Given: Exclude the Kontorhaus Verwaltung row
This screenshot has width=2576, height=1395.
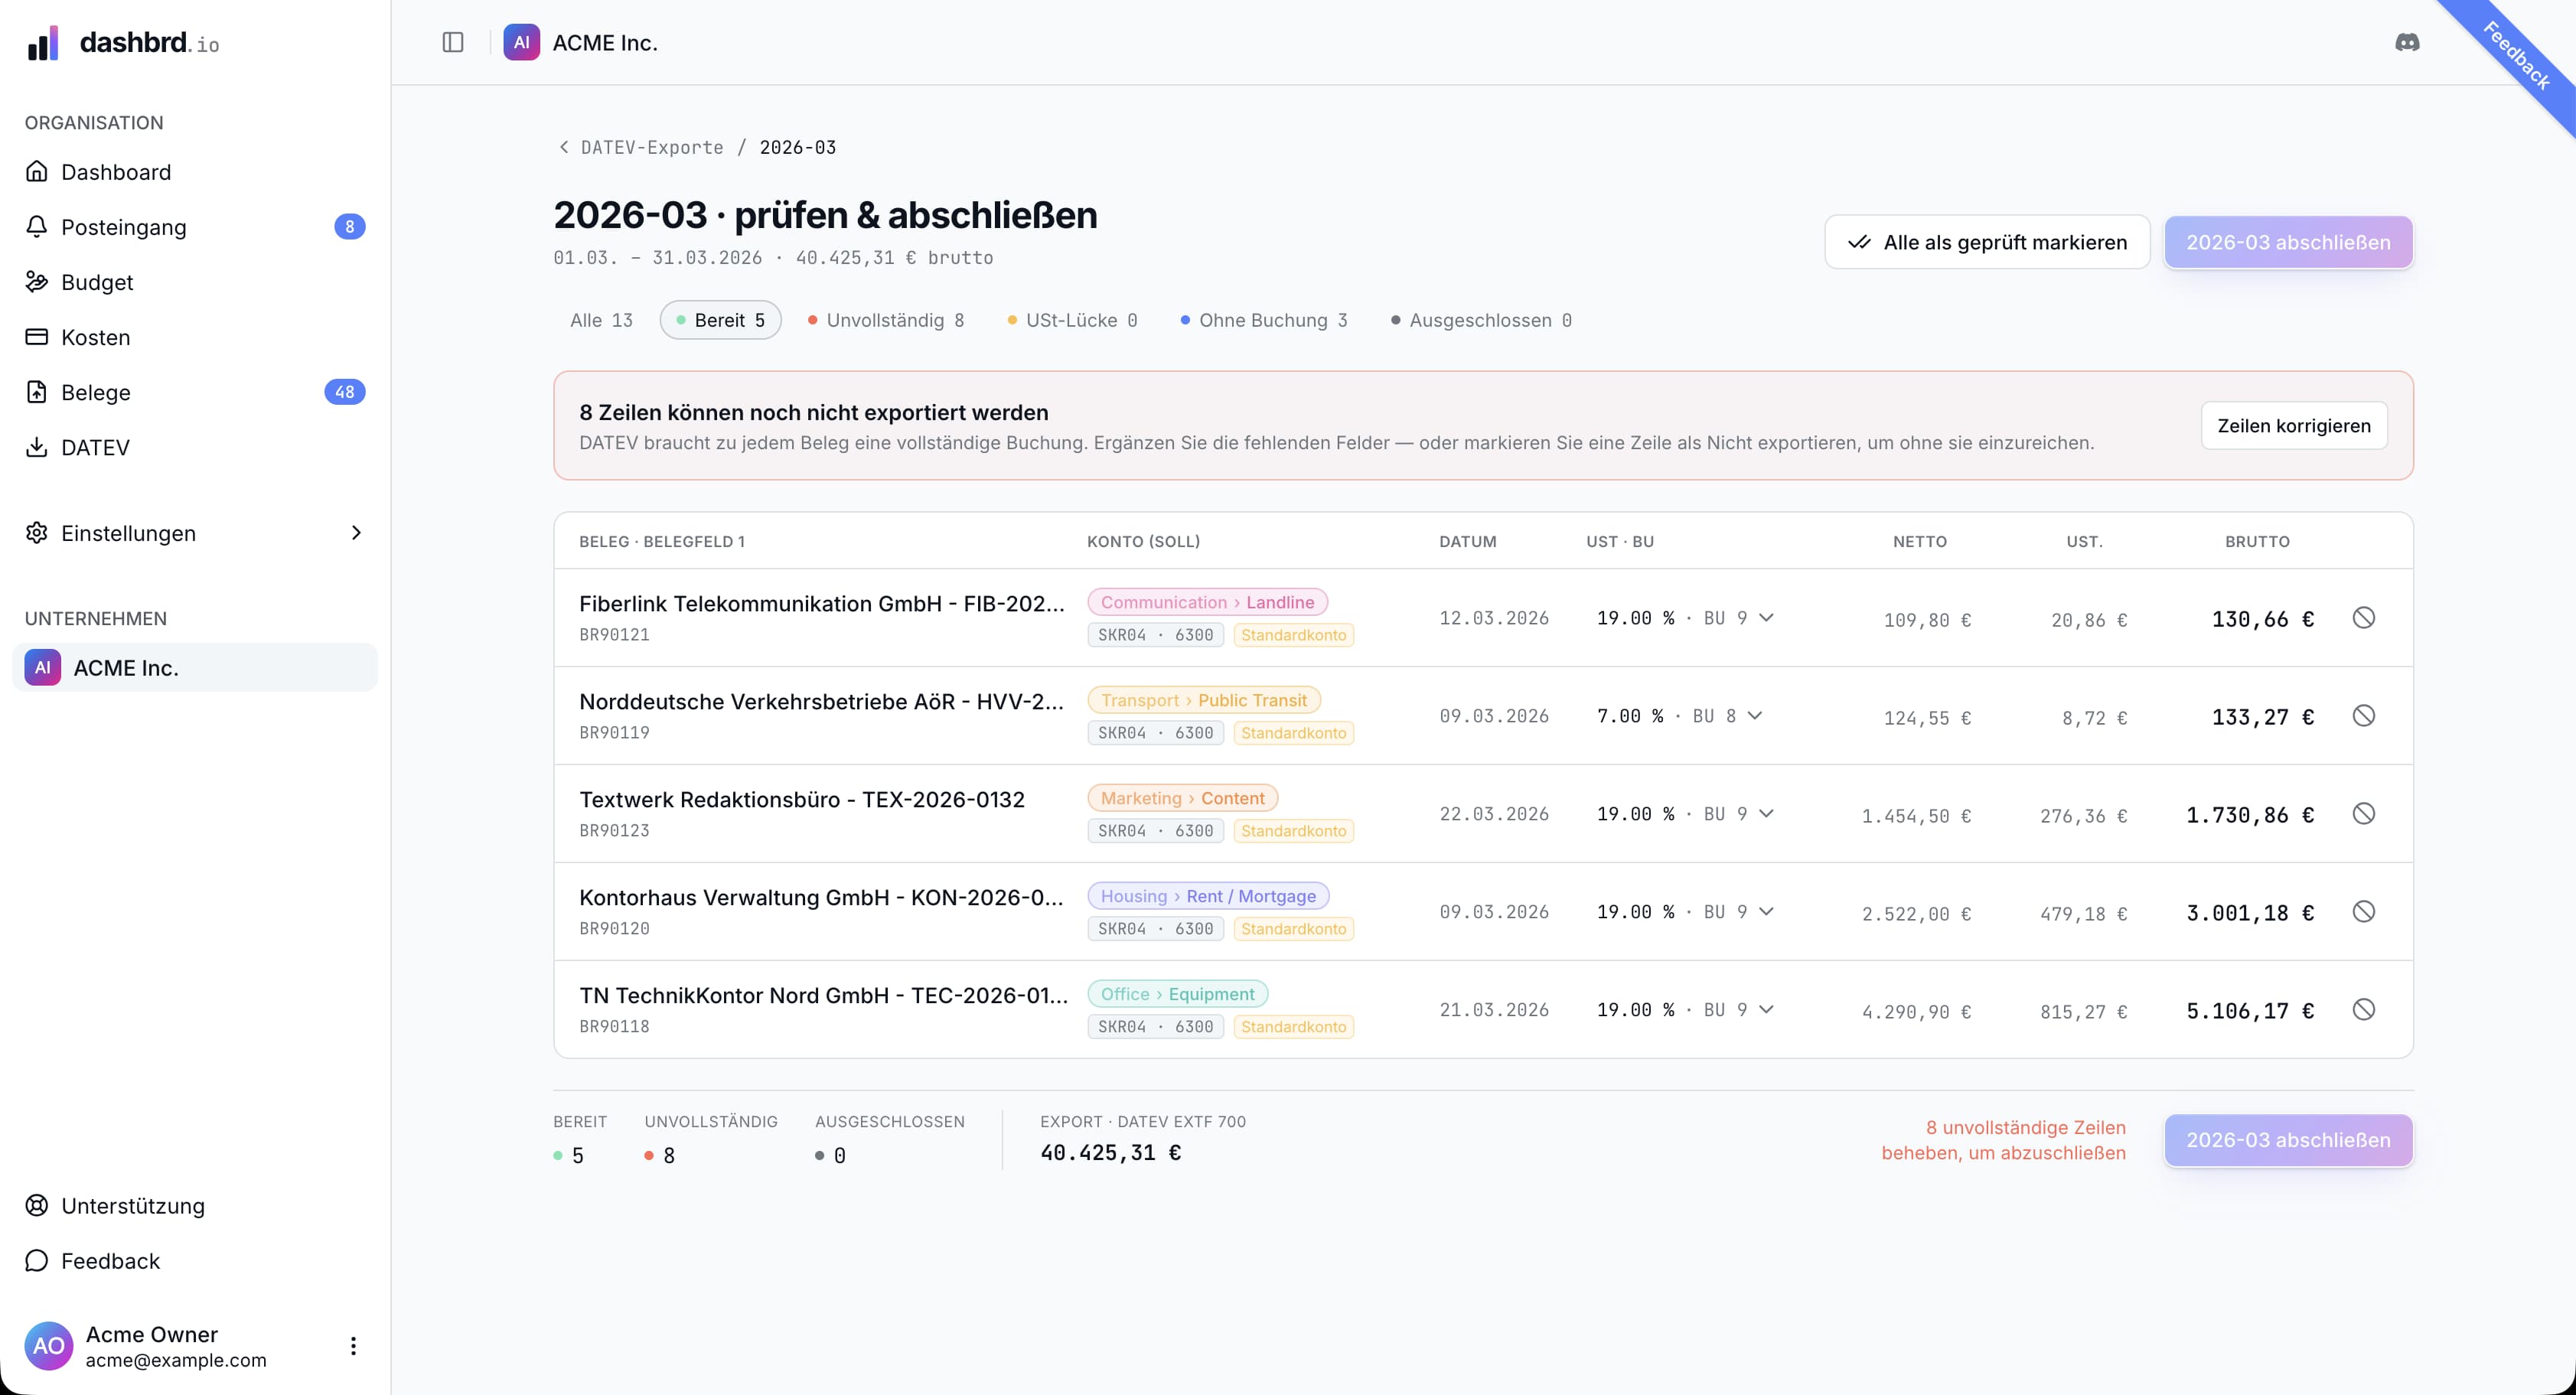Looking at the screenshot, I should (2363, 912).
